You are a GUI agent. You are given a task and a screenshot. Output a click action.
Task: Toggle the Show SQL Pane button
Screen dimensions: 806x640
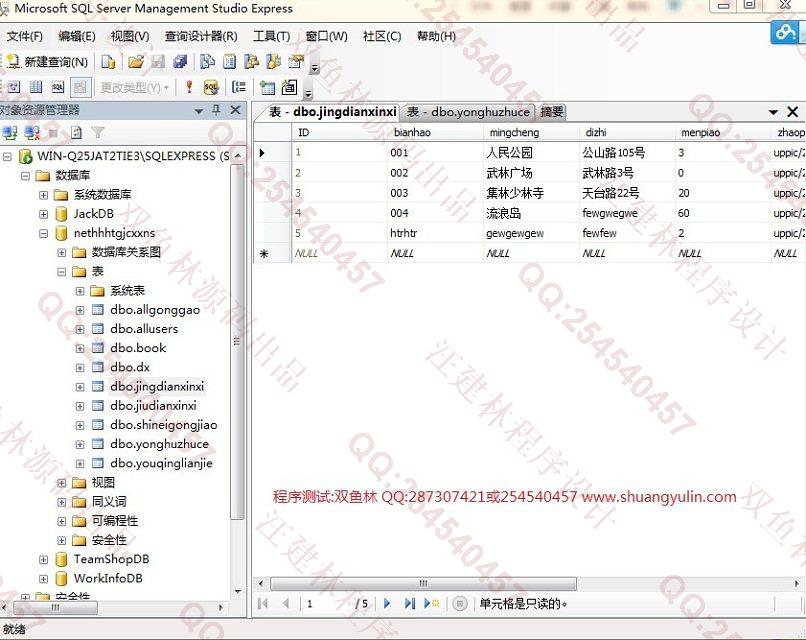pyautogui.click(x=58, y=87)
